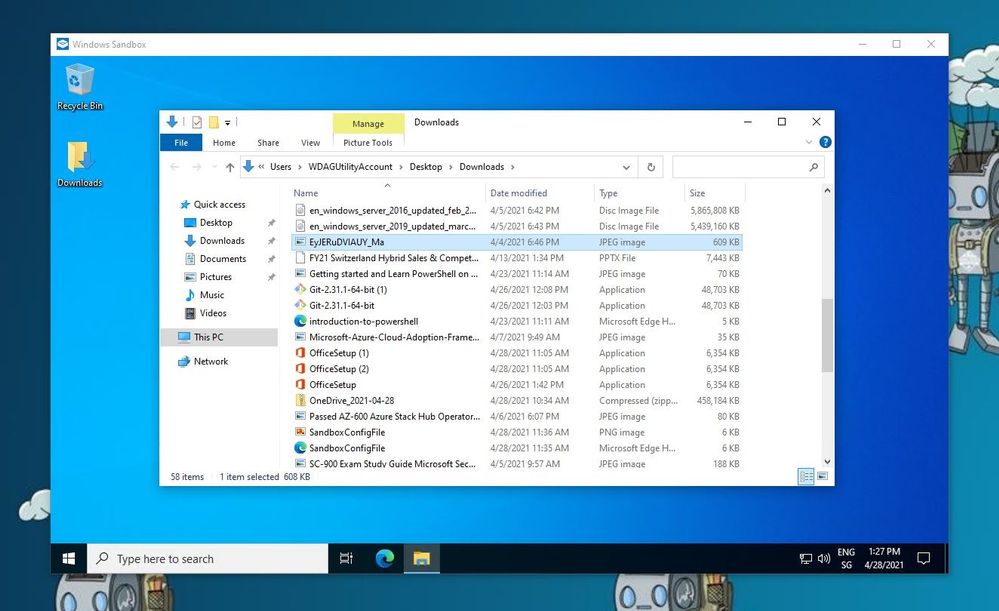Click the taskbar search box
This screenshot has height=611, width=999.
pyautogui.click(x=208, y=559)
